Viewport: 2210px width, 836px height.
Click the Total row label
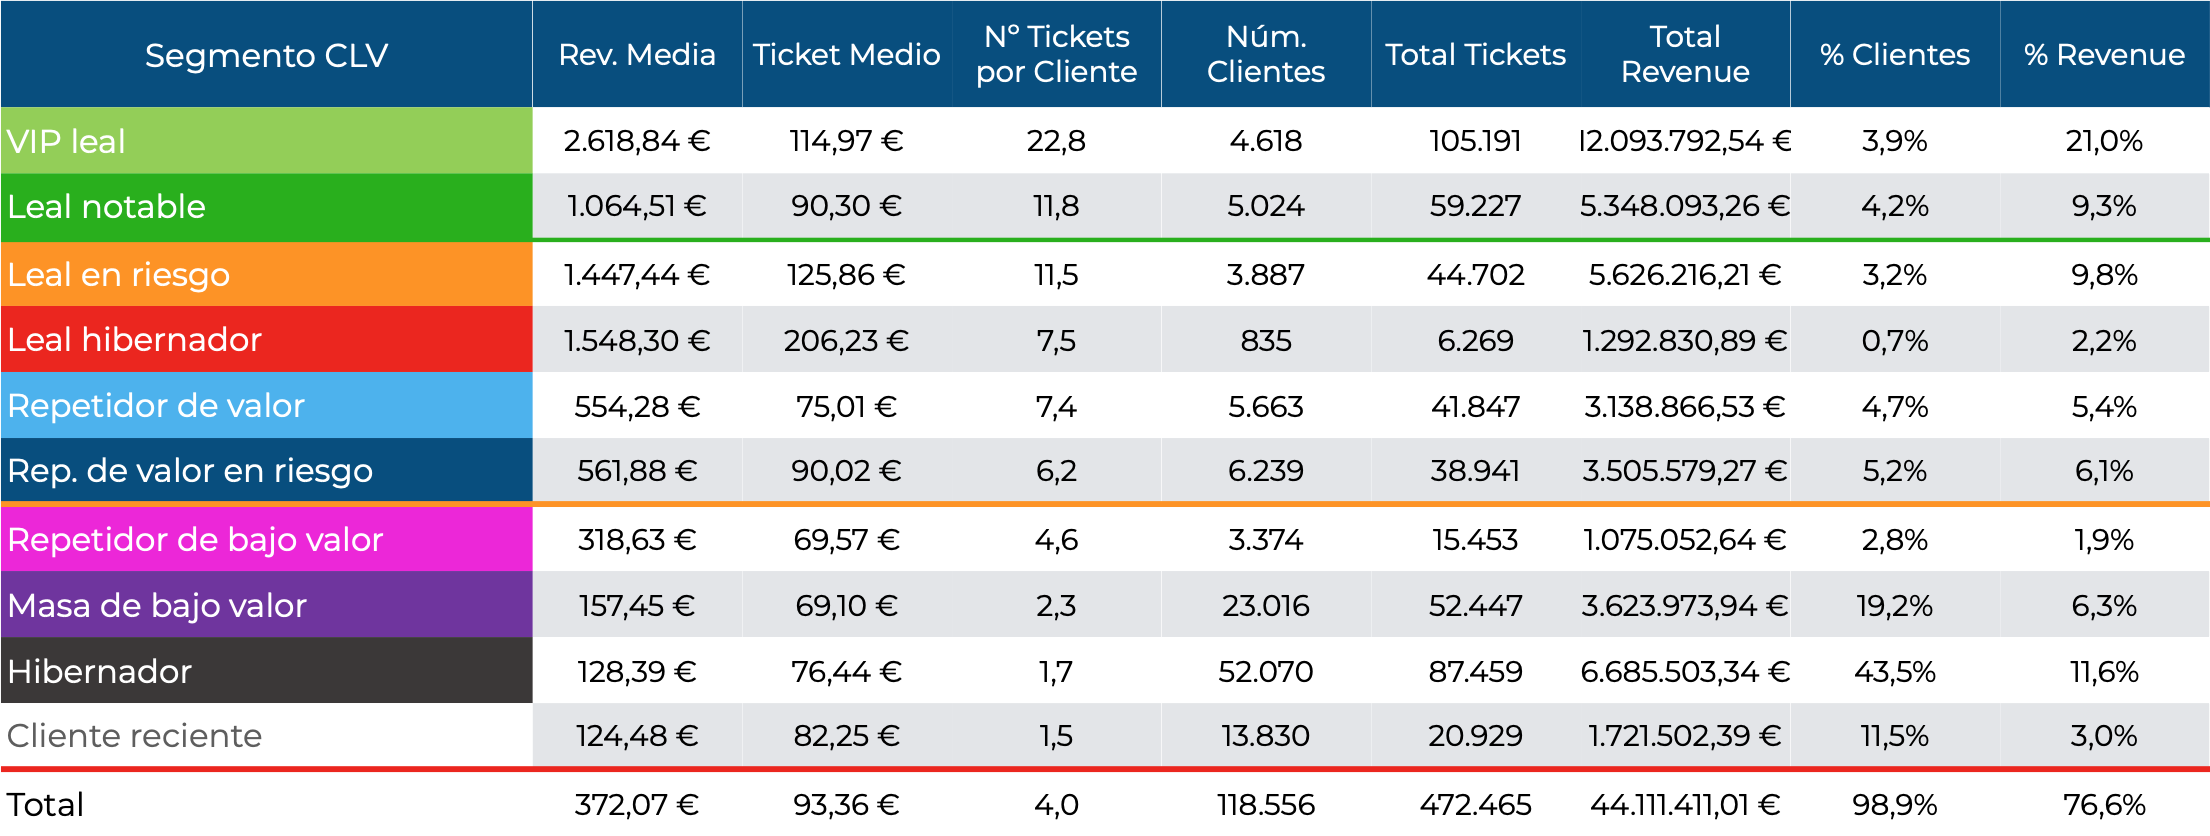pos(46,805)
